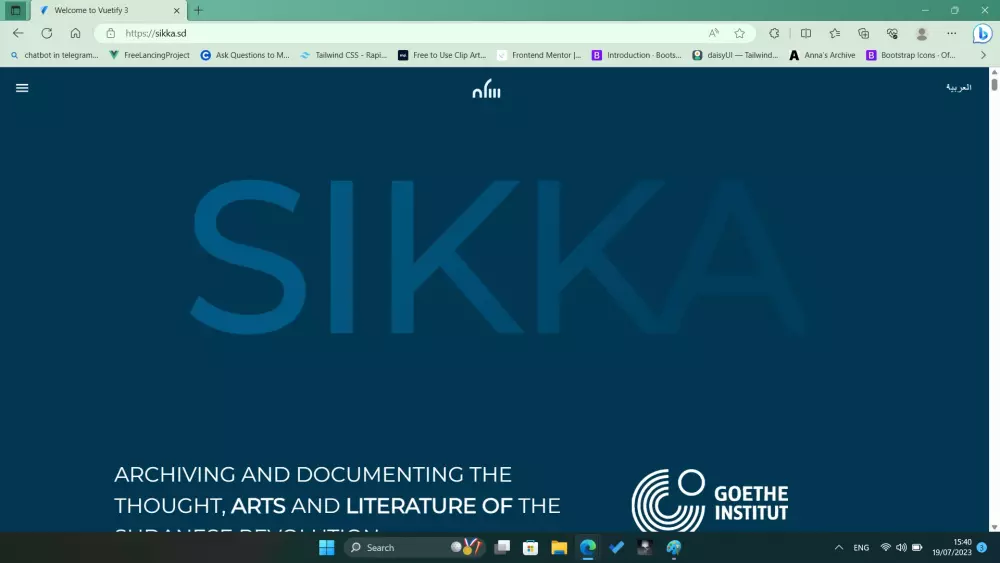Click the Sikka logo in header
This screenshot has width=1000, height=563.
pyautogui.click(x=487, y=89)
